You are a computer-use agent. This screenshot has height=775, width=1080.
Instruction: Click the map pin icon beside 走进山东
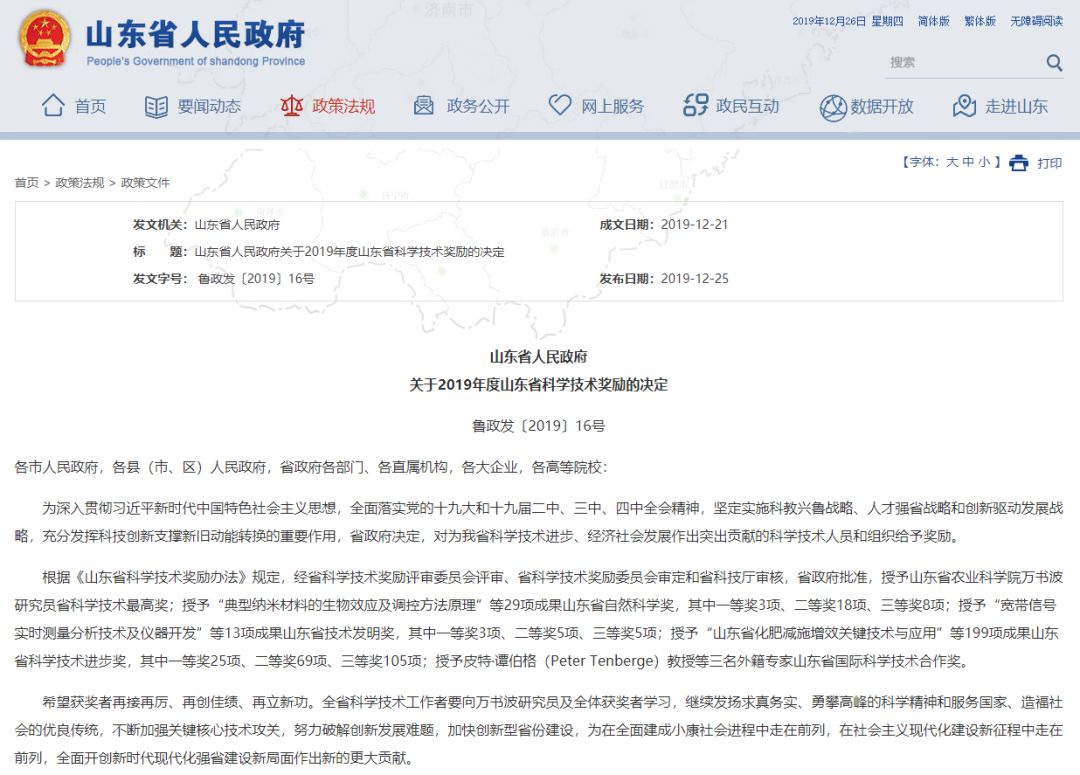click(964, 105)
